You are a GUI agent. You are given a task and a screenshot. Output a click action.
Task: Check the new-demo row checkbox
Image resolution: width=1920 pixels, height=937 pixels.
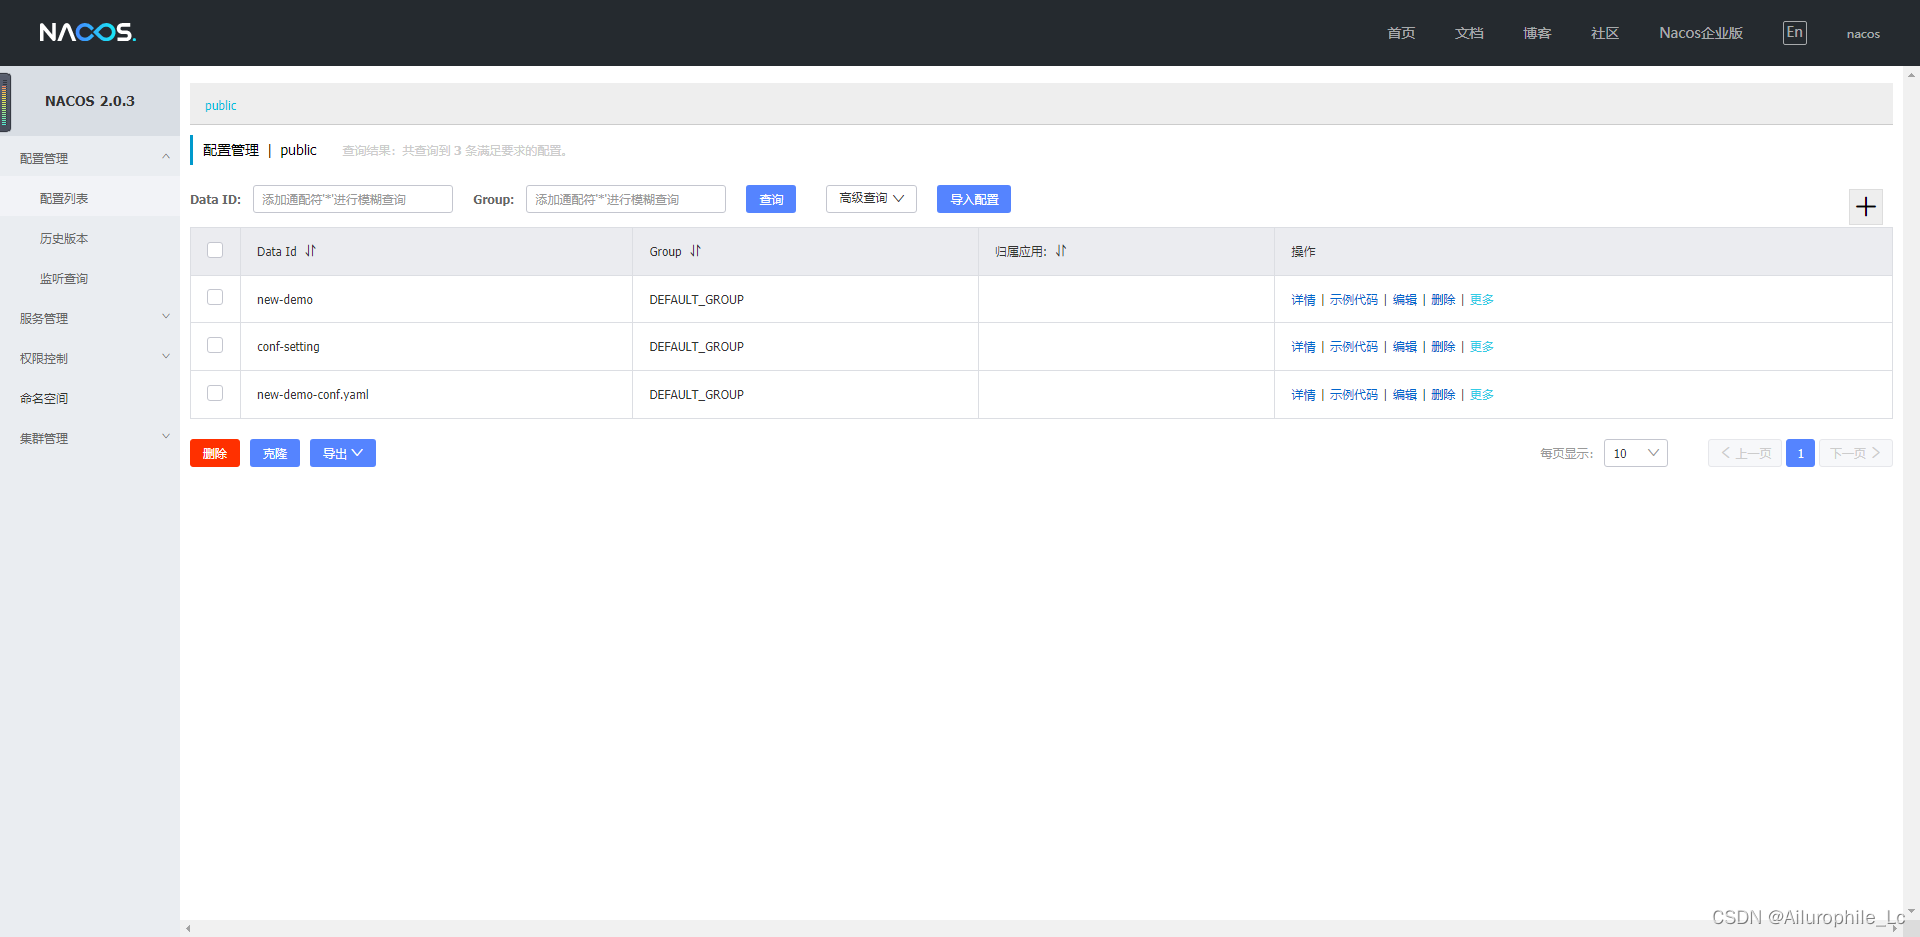pos(215,297)
